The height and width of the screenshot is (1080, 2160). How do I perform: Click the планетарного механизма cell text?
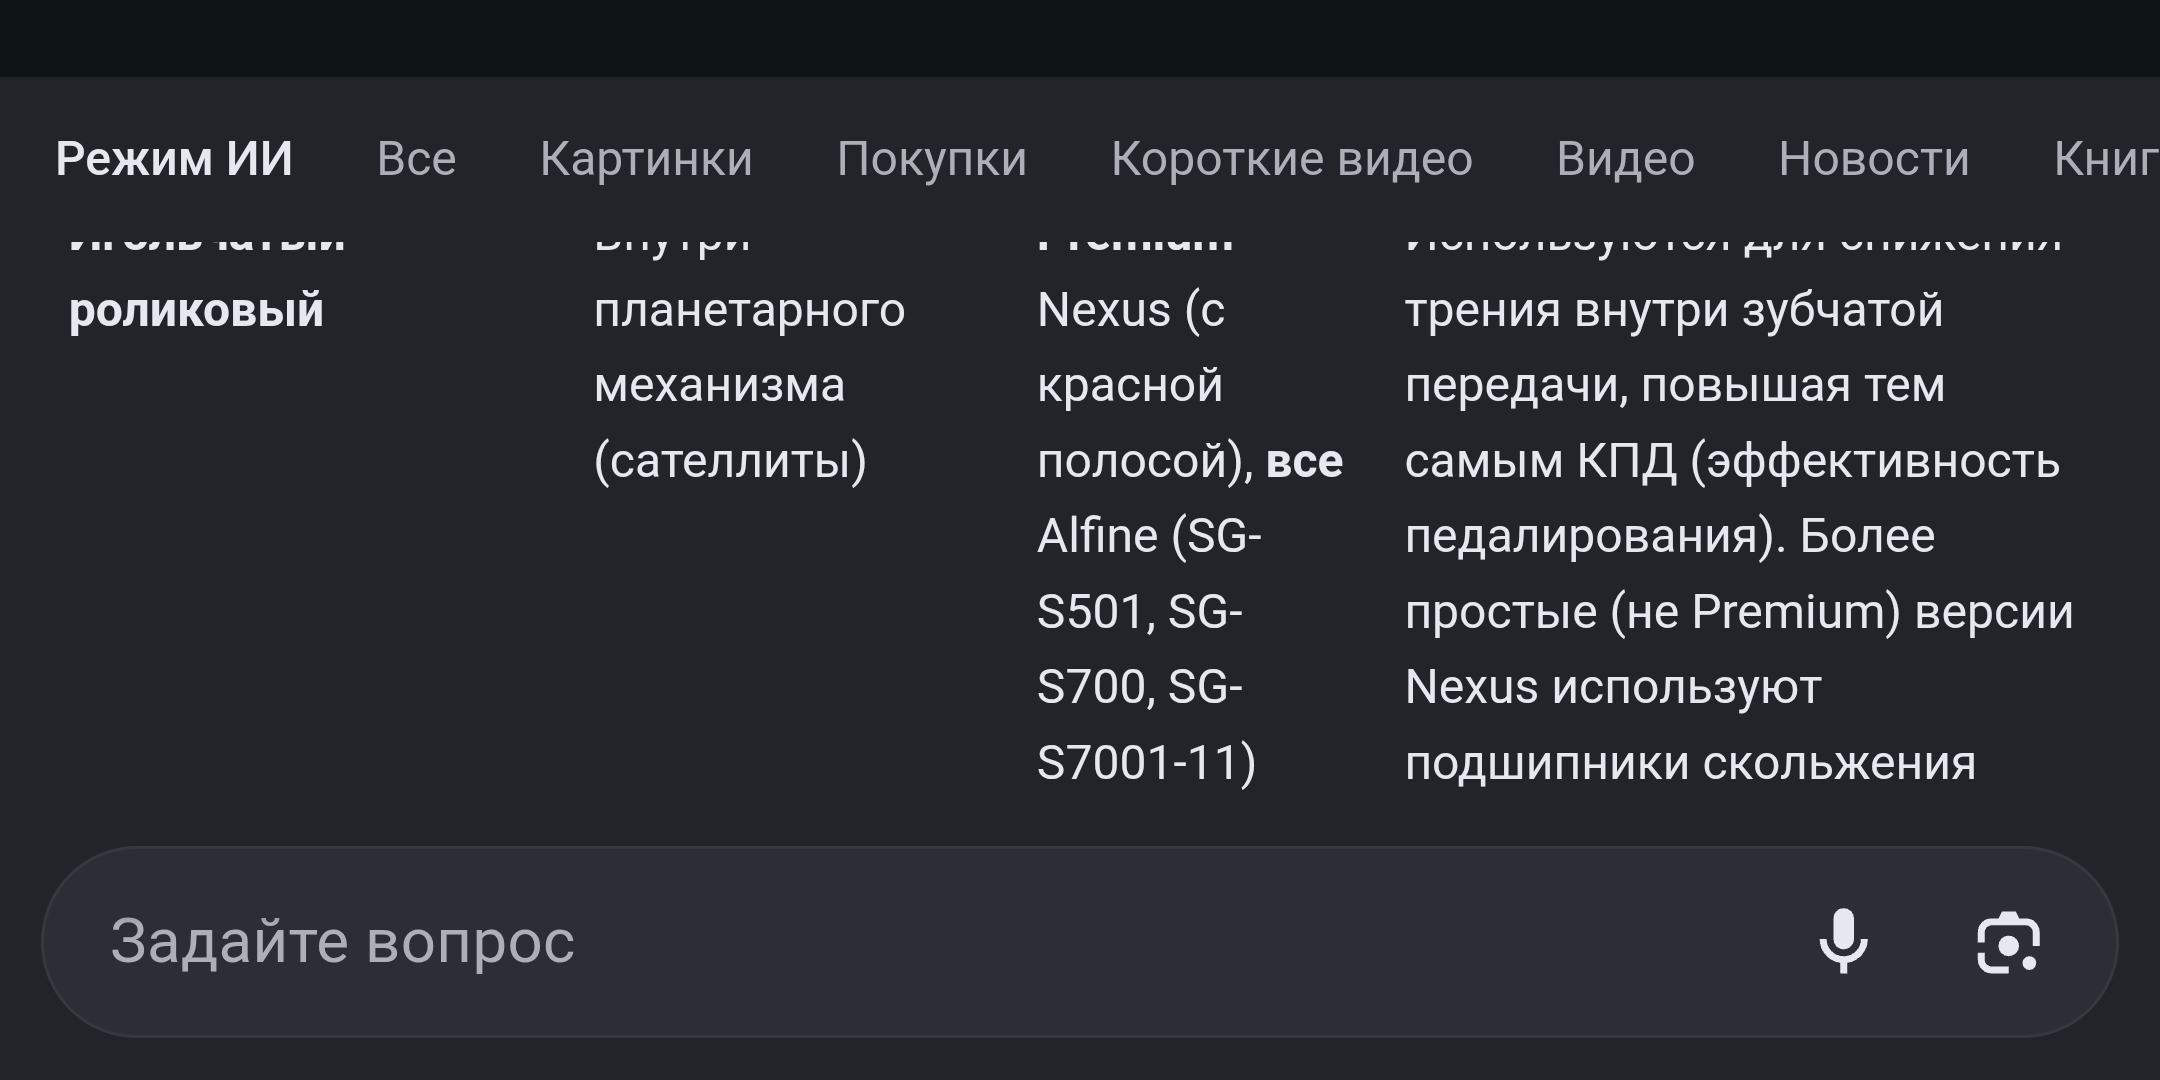click(749, 346)
